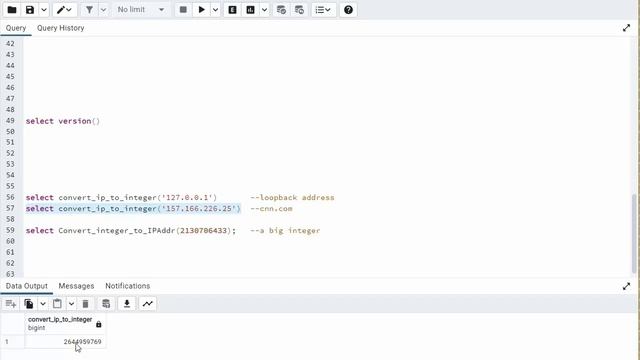
Task: Expand the explain options dropdown arrow
Action: point(264,10)
